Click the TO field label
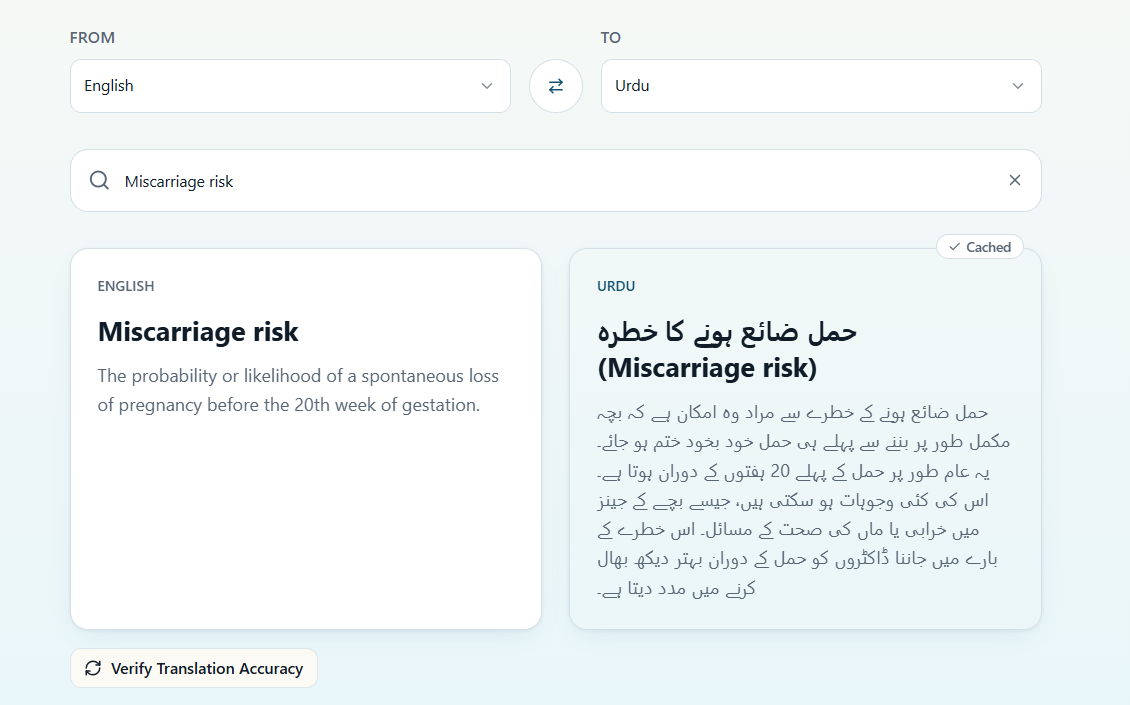The height and width of the screenshot is (705, 1130). coord(610,37)
